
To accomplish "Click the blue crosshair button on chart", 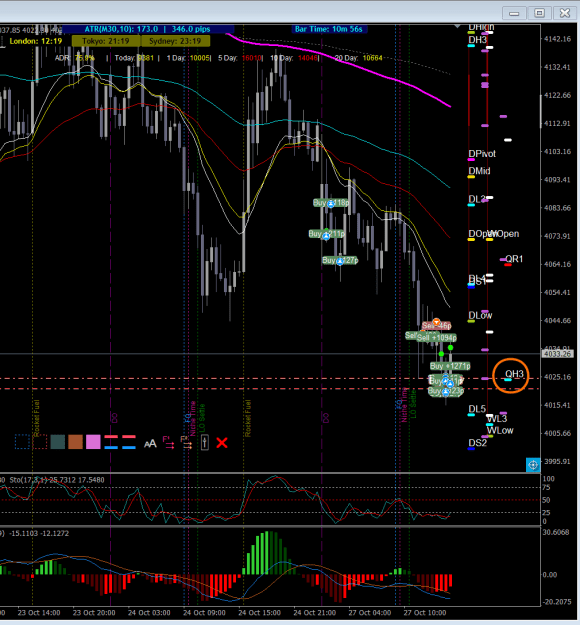I will click(x=533, y=465).
